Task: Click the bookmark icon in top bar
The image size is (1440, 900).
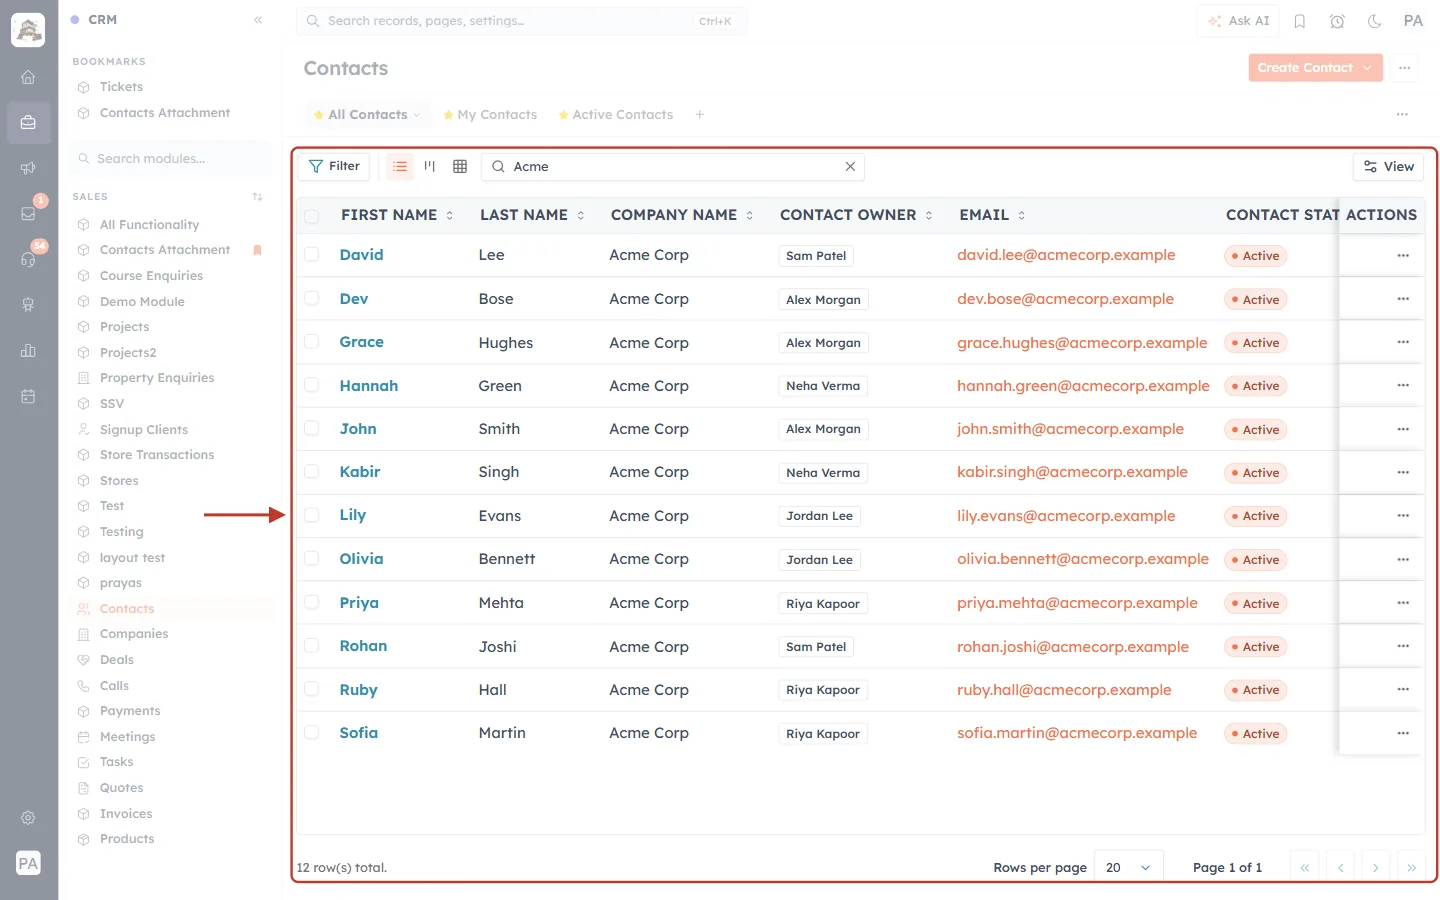Action: click(1300, 21)
